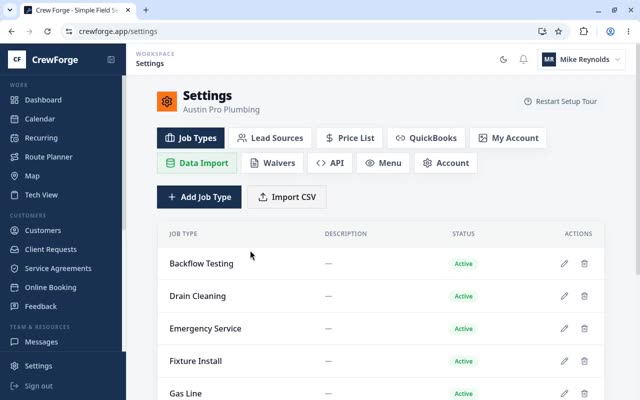Viewport: 640px width, 400px height.
Task: Edit the Emergency Service job type
Action: tap(564, 329)
